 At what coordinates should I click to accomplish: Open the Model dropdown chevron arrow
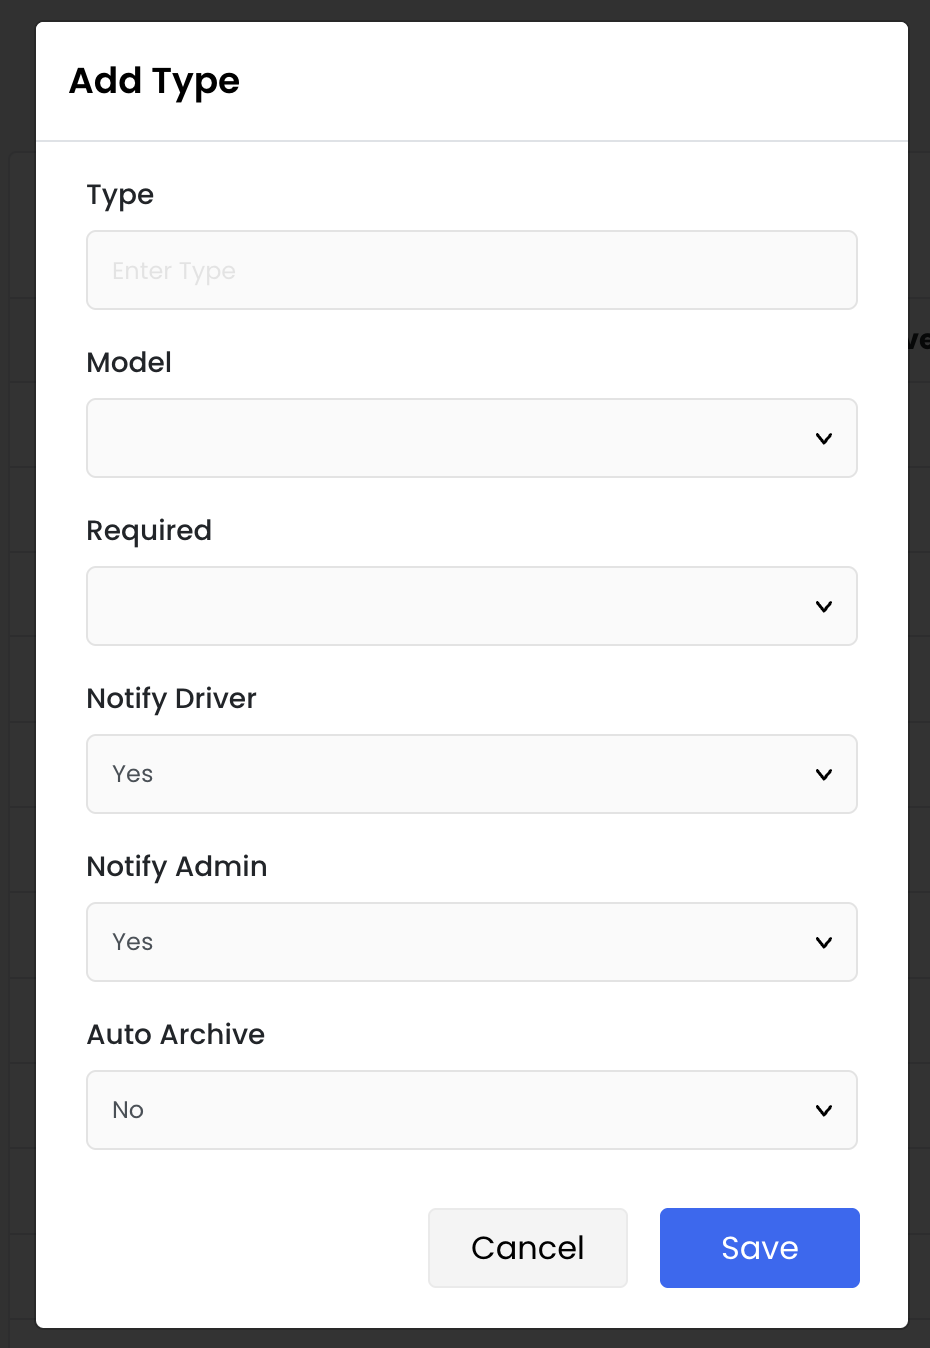[824, 438]
